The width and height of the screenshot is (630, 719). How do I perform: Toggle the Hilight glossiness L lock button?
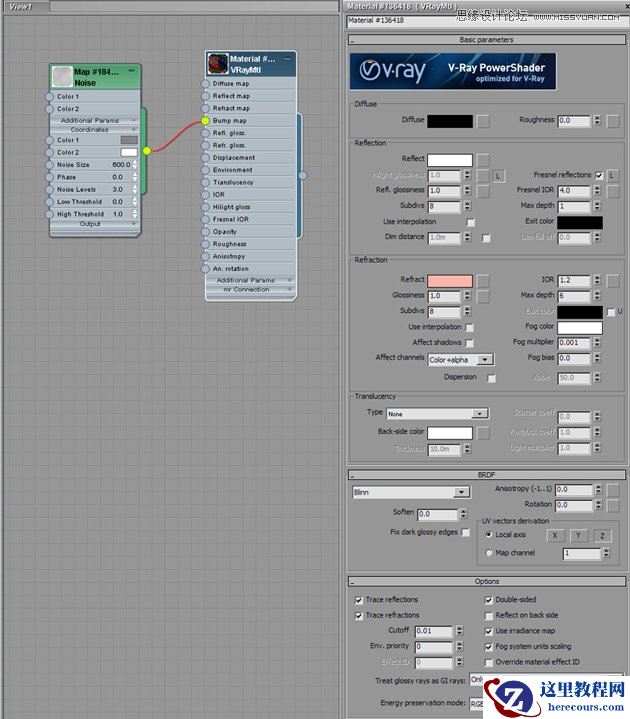498,176
